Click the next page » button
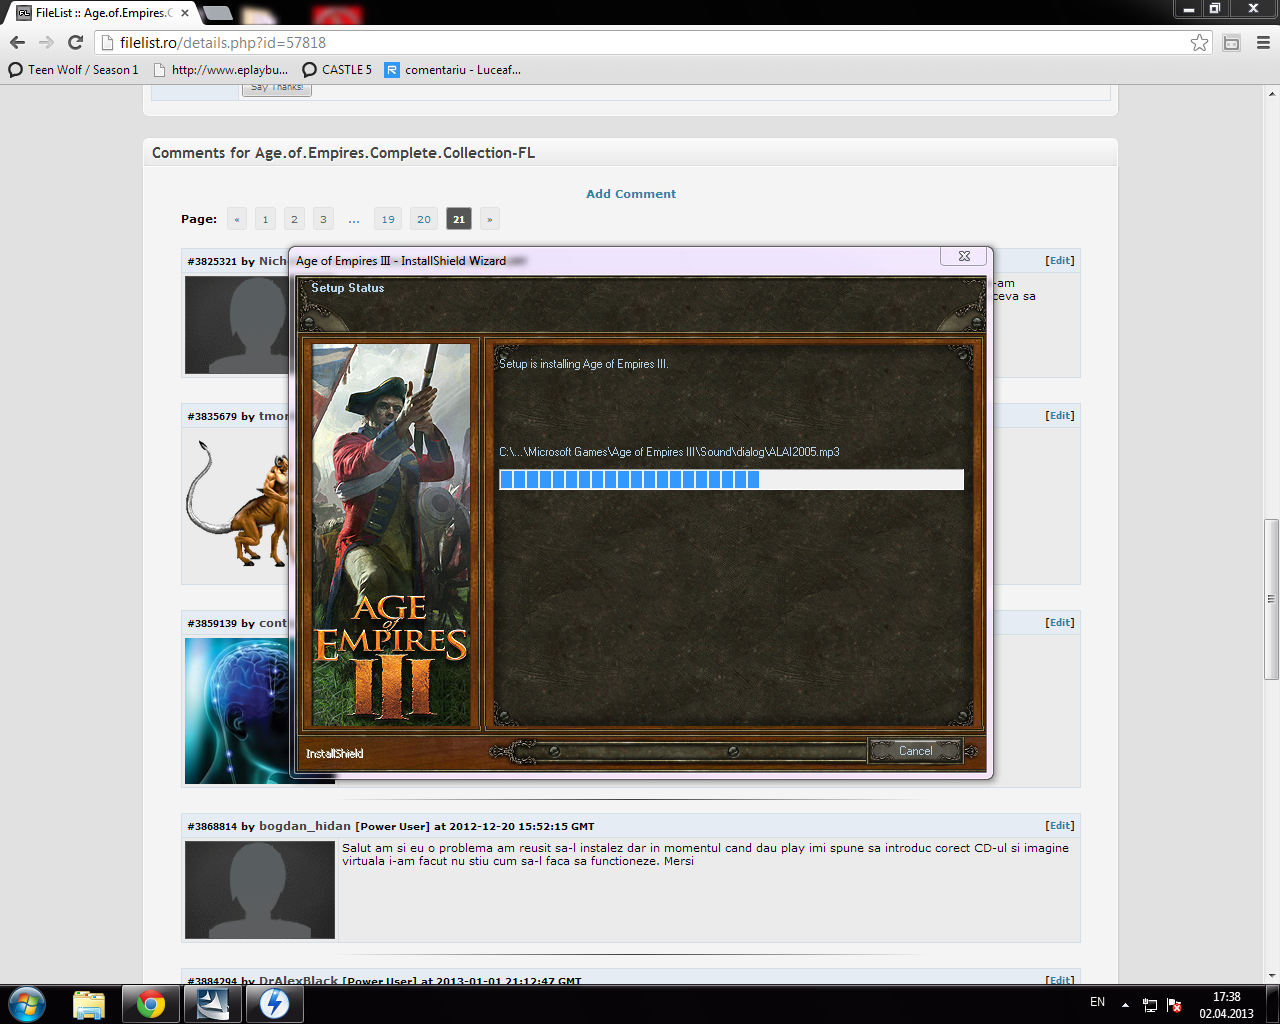 tap(490, 219)
